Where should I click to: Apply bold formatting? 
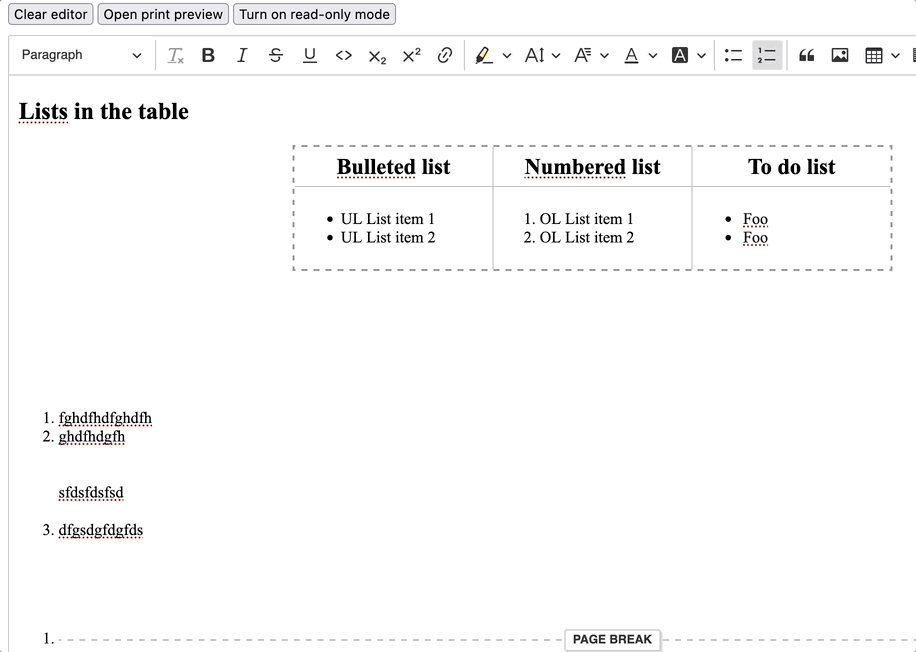click(207, 55)
